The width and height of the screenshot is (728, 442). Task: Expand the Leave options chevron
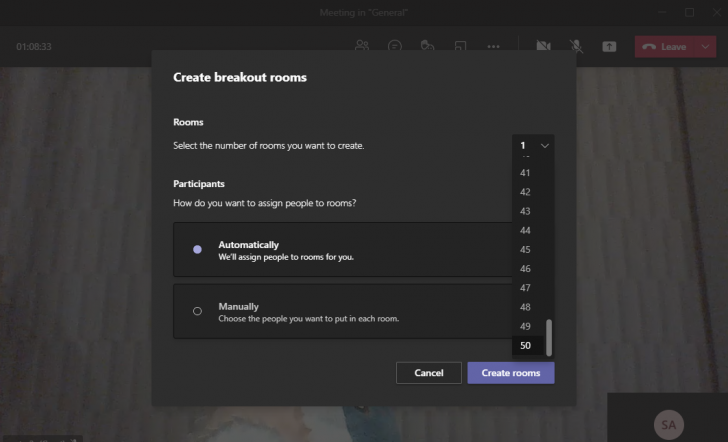click(705, 47)
